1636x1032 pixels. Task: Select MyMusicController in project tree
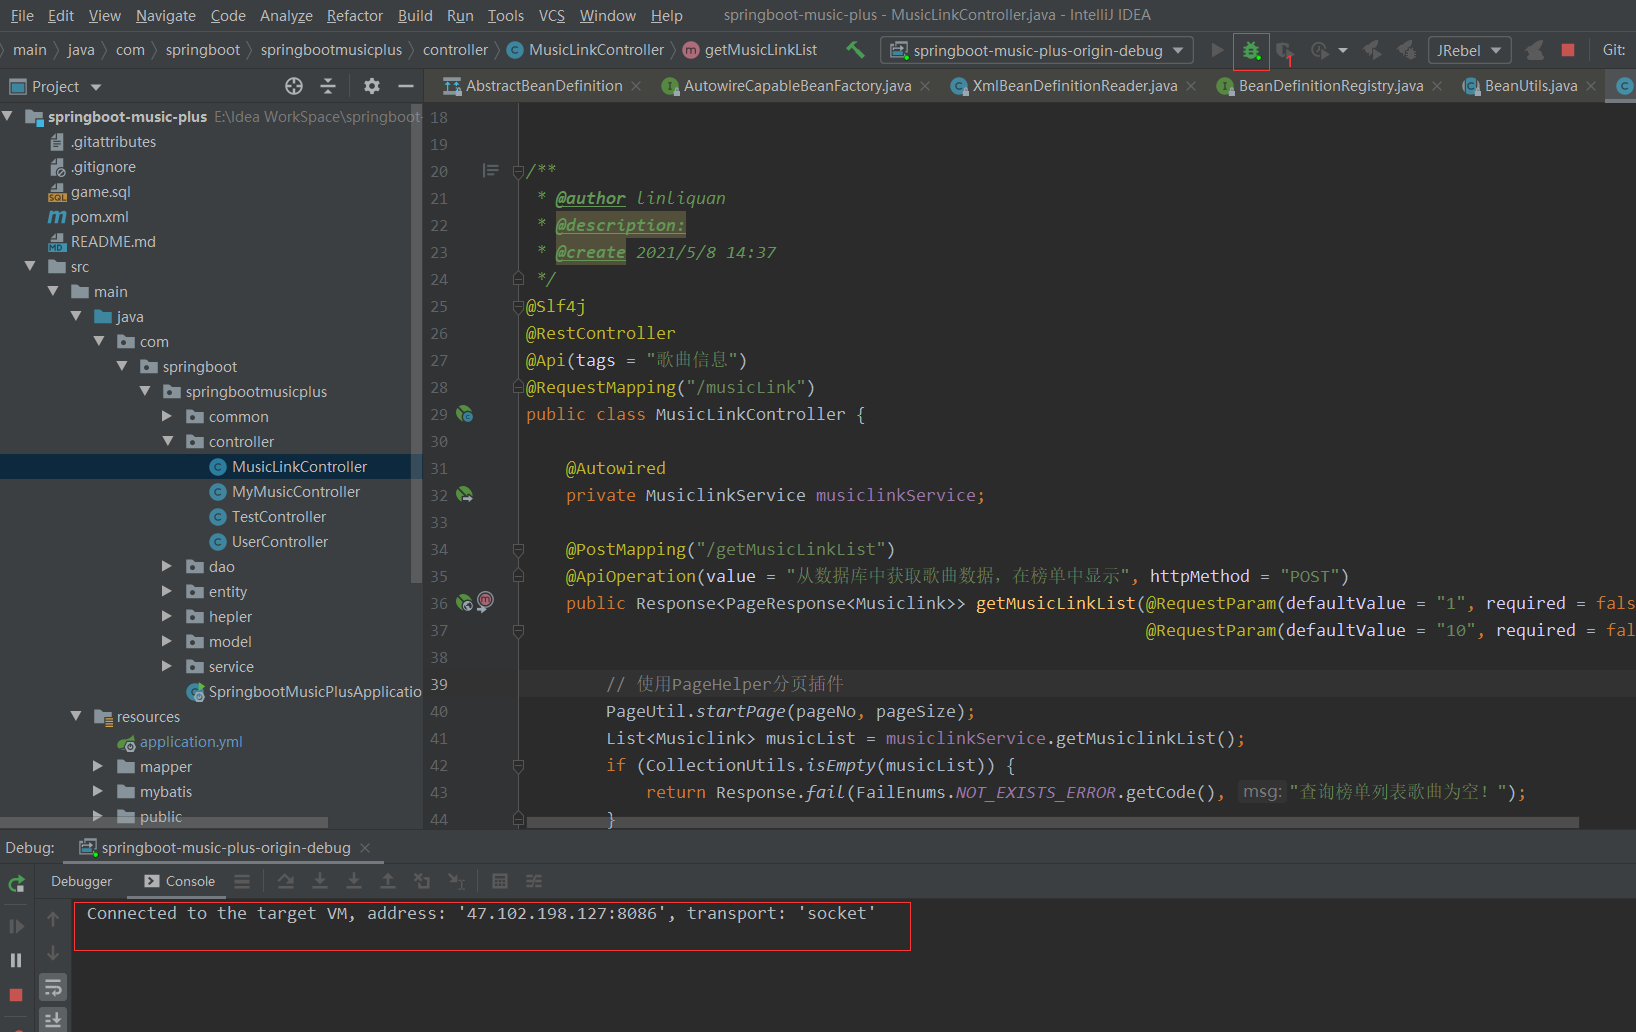(x=296, y=491)
